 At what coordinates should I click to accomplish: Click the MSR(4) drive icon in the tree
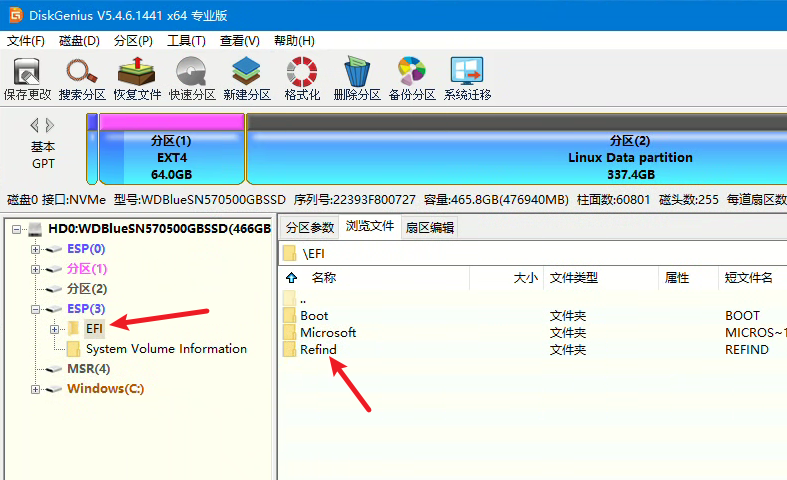tap(54, 369)
